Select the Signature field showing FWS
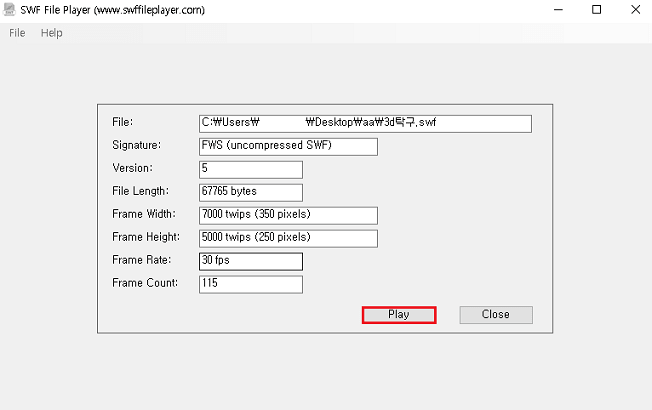The image size is (652, 410). 288,146
